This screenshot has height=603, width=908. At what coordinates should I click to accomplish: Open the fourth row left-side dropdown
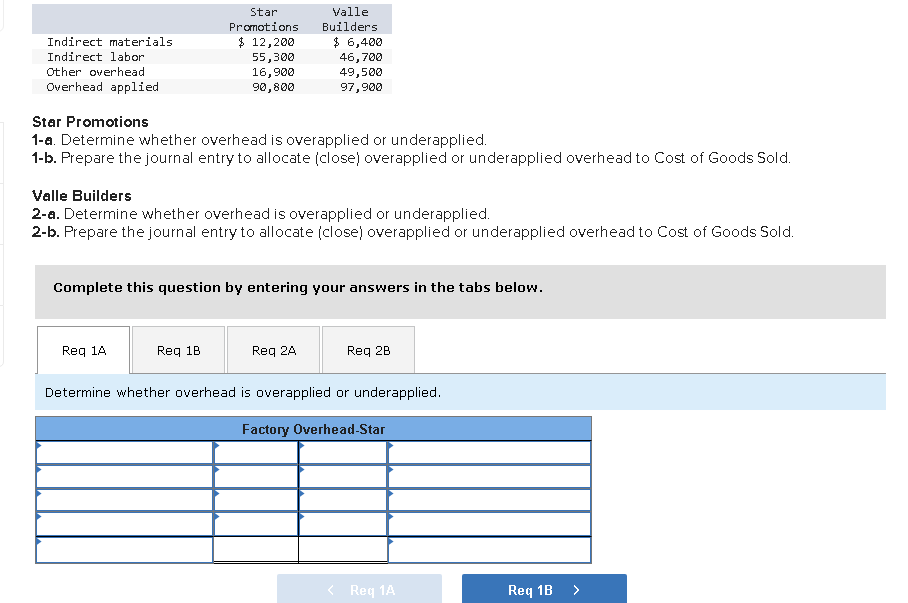coord(124,523)
